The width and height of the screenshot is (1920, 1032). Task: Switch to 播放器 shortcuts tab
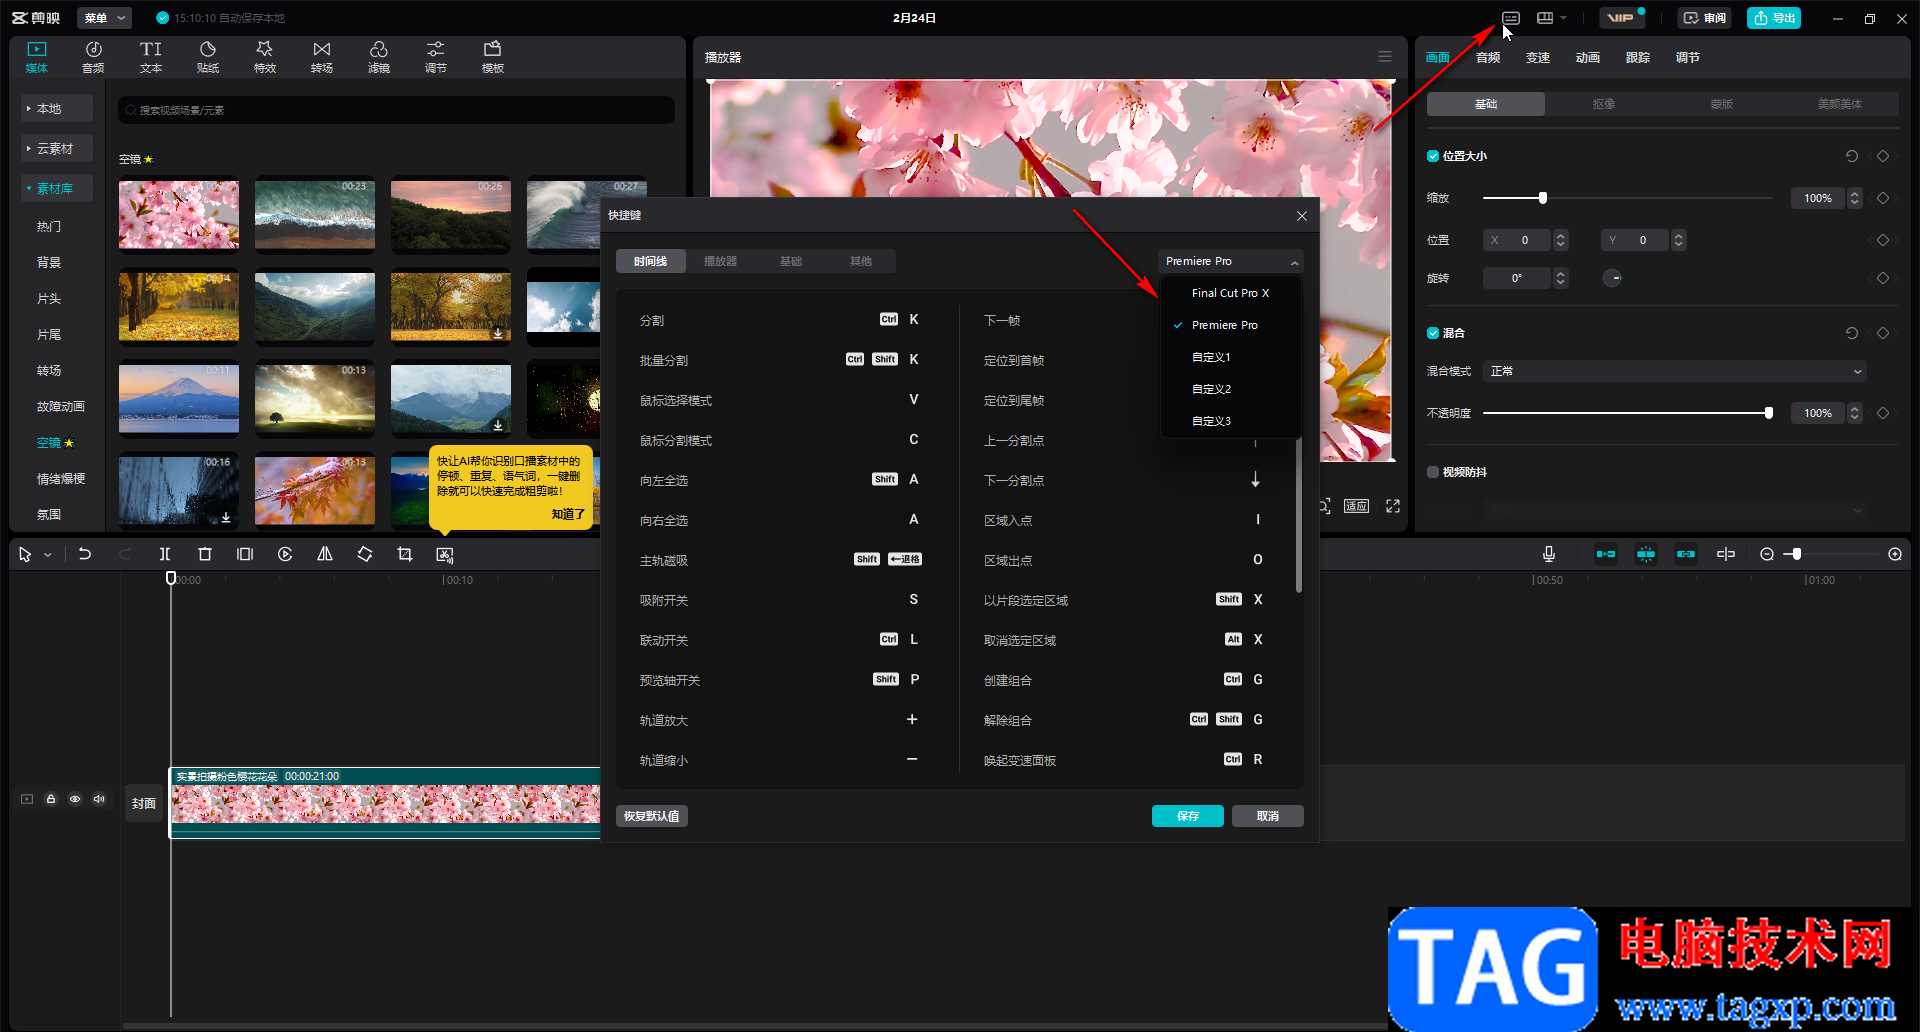tap(720, 261)
